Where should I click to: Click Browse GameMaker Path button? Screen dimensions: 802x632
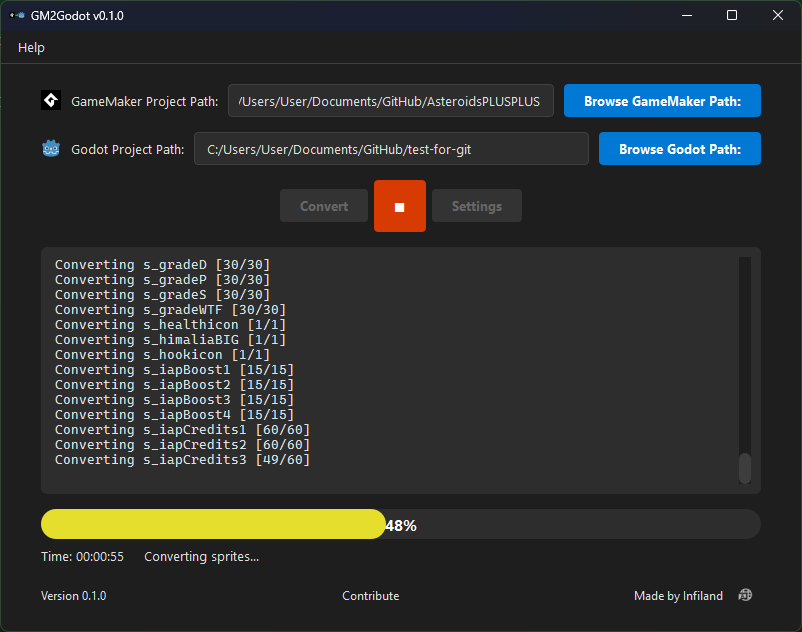[662, 101]
